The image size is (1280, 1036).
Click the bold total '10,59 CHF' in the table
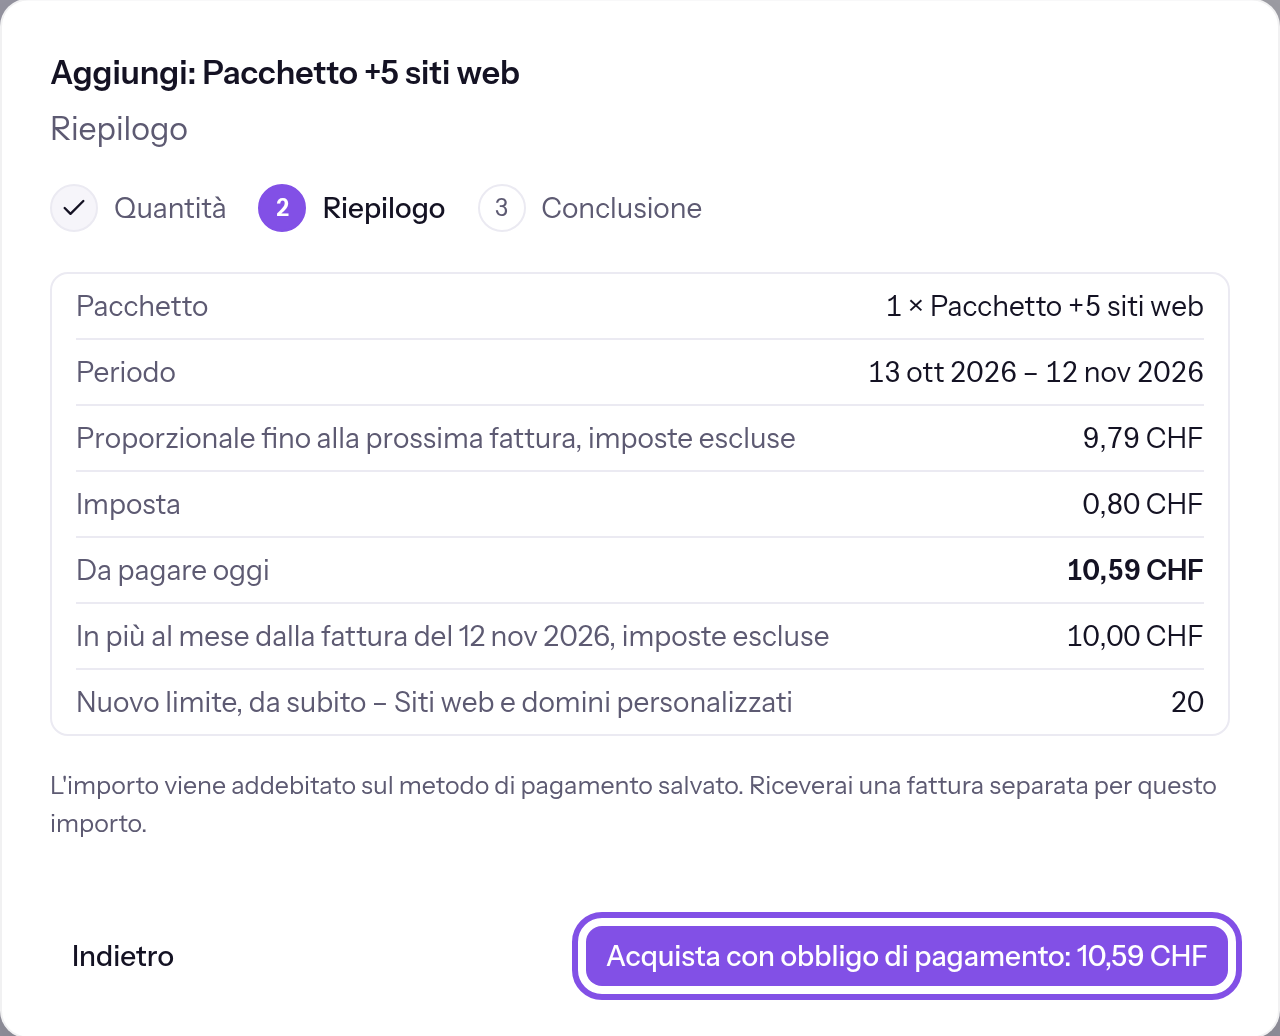(x=1135, y=570)
